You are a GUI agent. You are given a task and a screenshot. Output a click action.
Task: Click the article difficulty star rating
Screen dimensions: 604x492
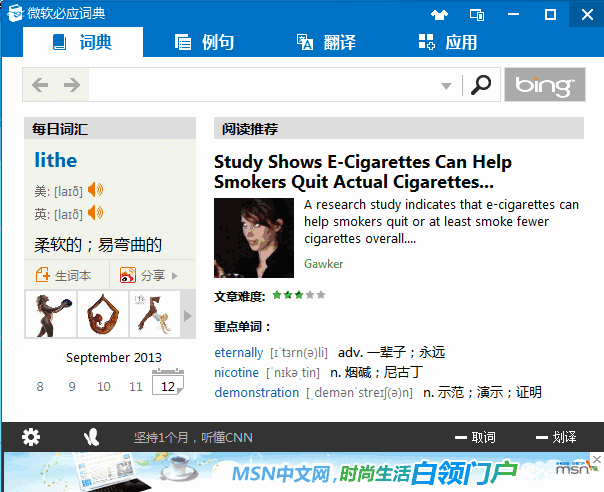[298, 296]
